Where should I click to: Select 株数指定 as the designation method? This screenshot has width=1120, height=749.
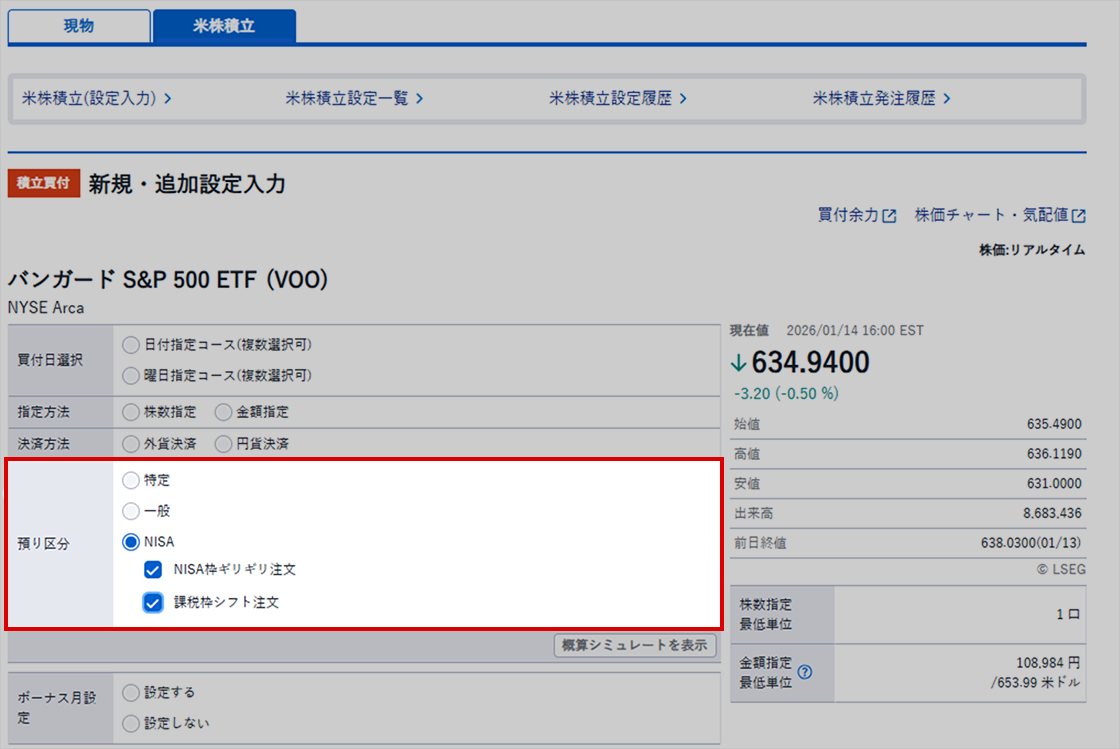point(130,412)
